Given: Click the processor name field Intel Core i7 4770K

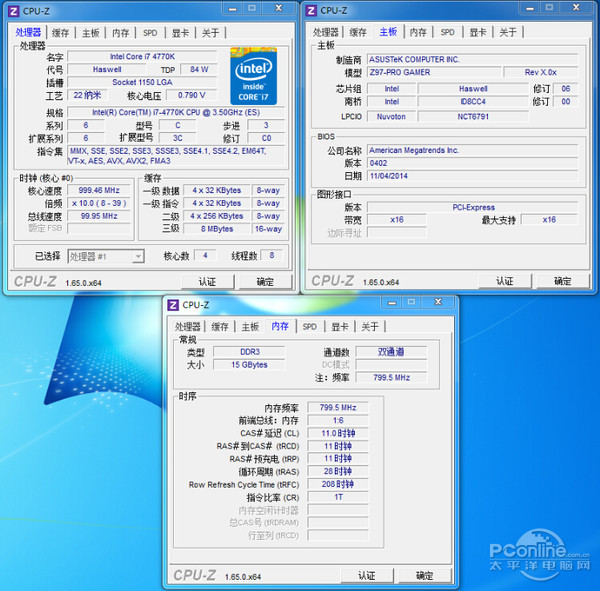Looking at the screenshot, I should 142,57.
